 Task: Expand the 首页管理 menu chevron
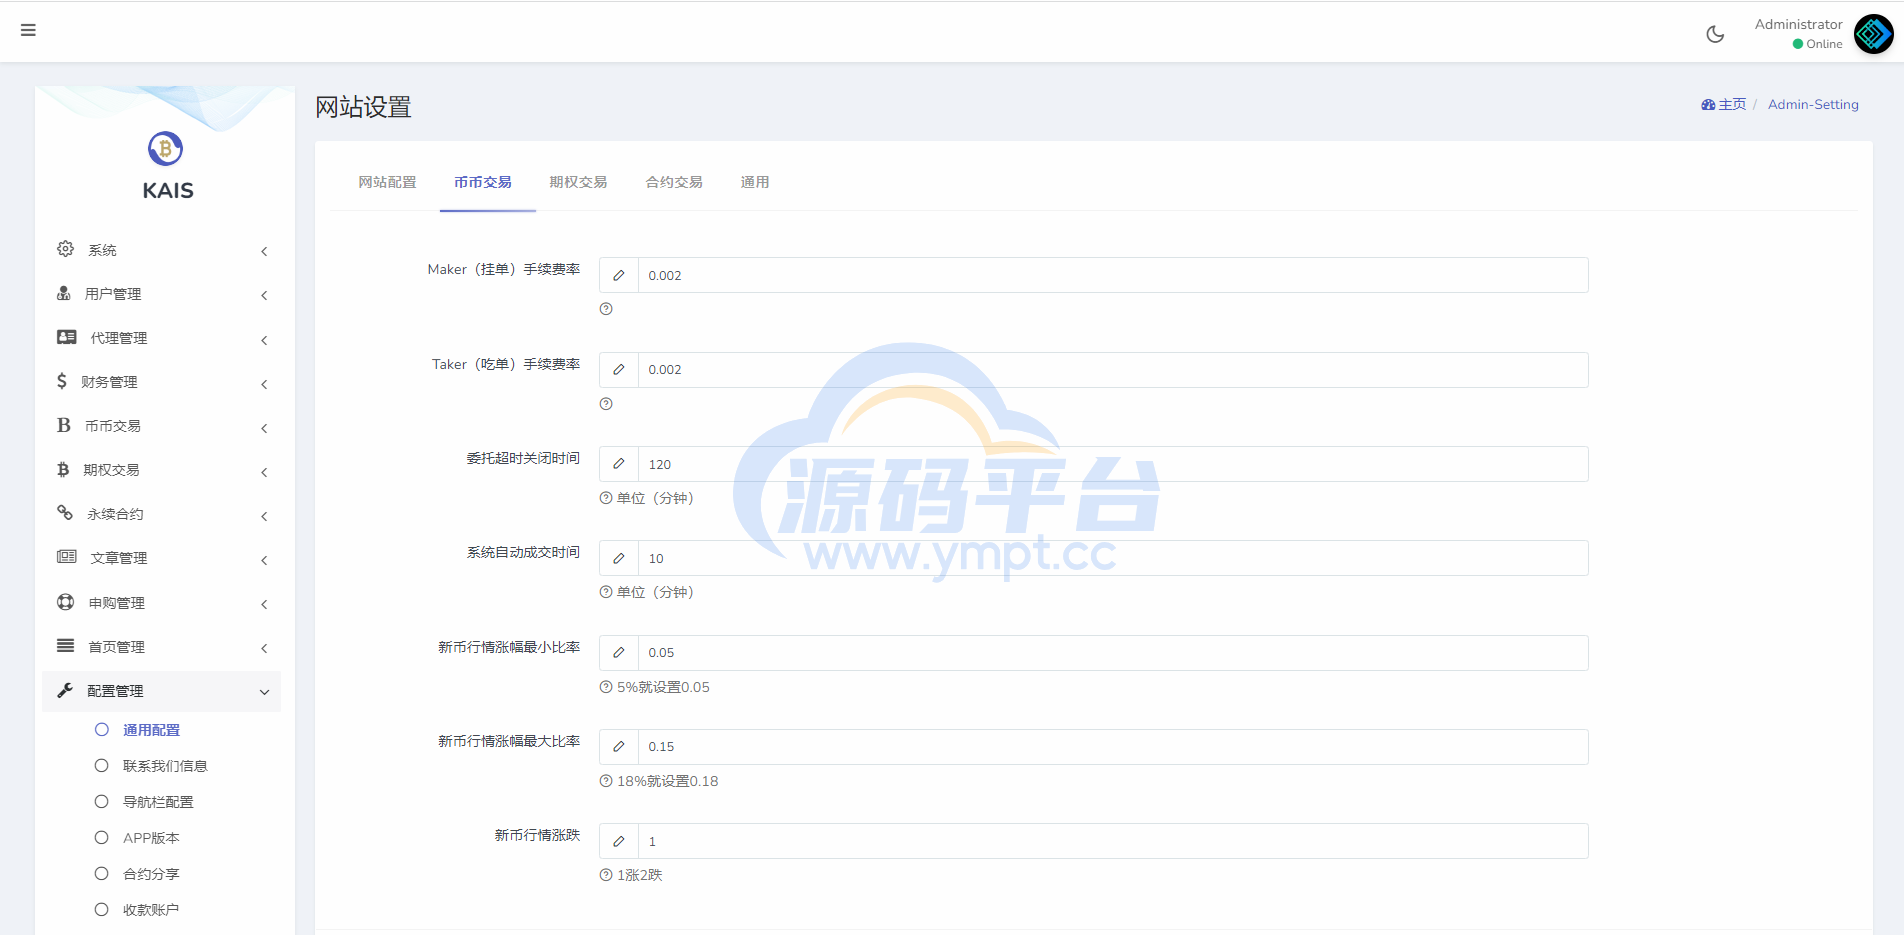point(264,648)
